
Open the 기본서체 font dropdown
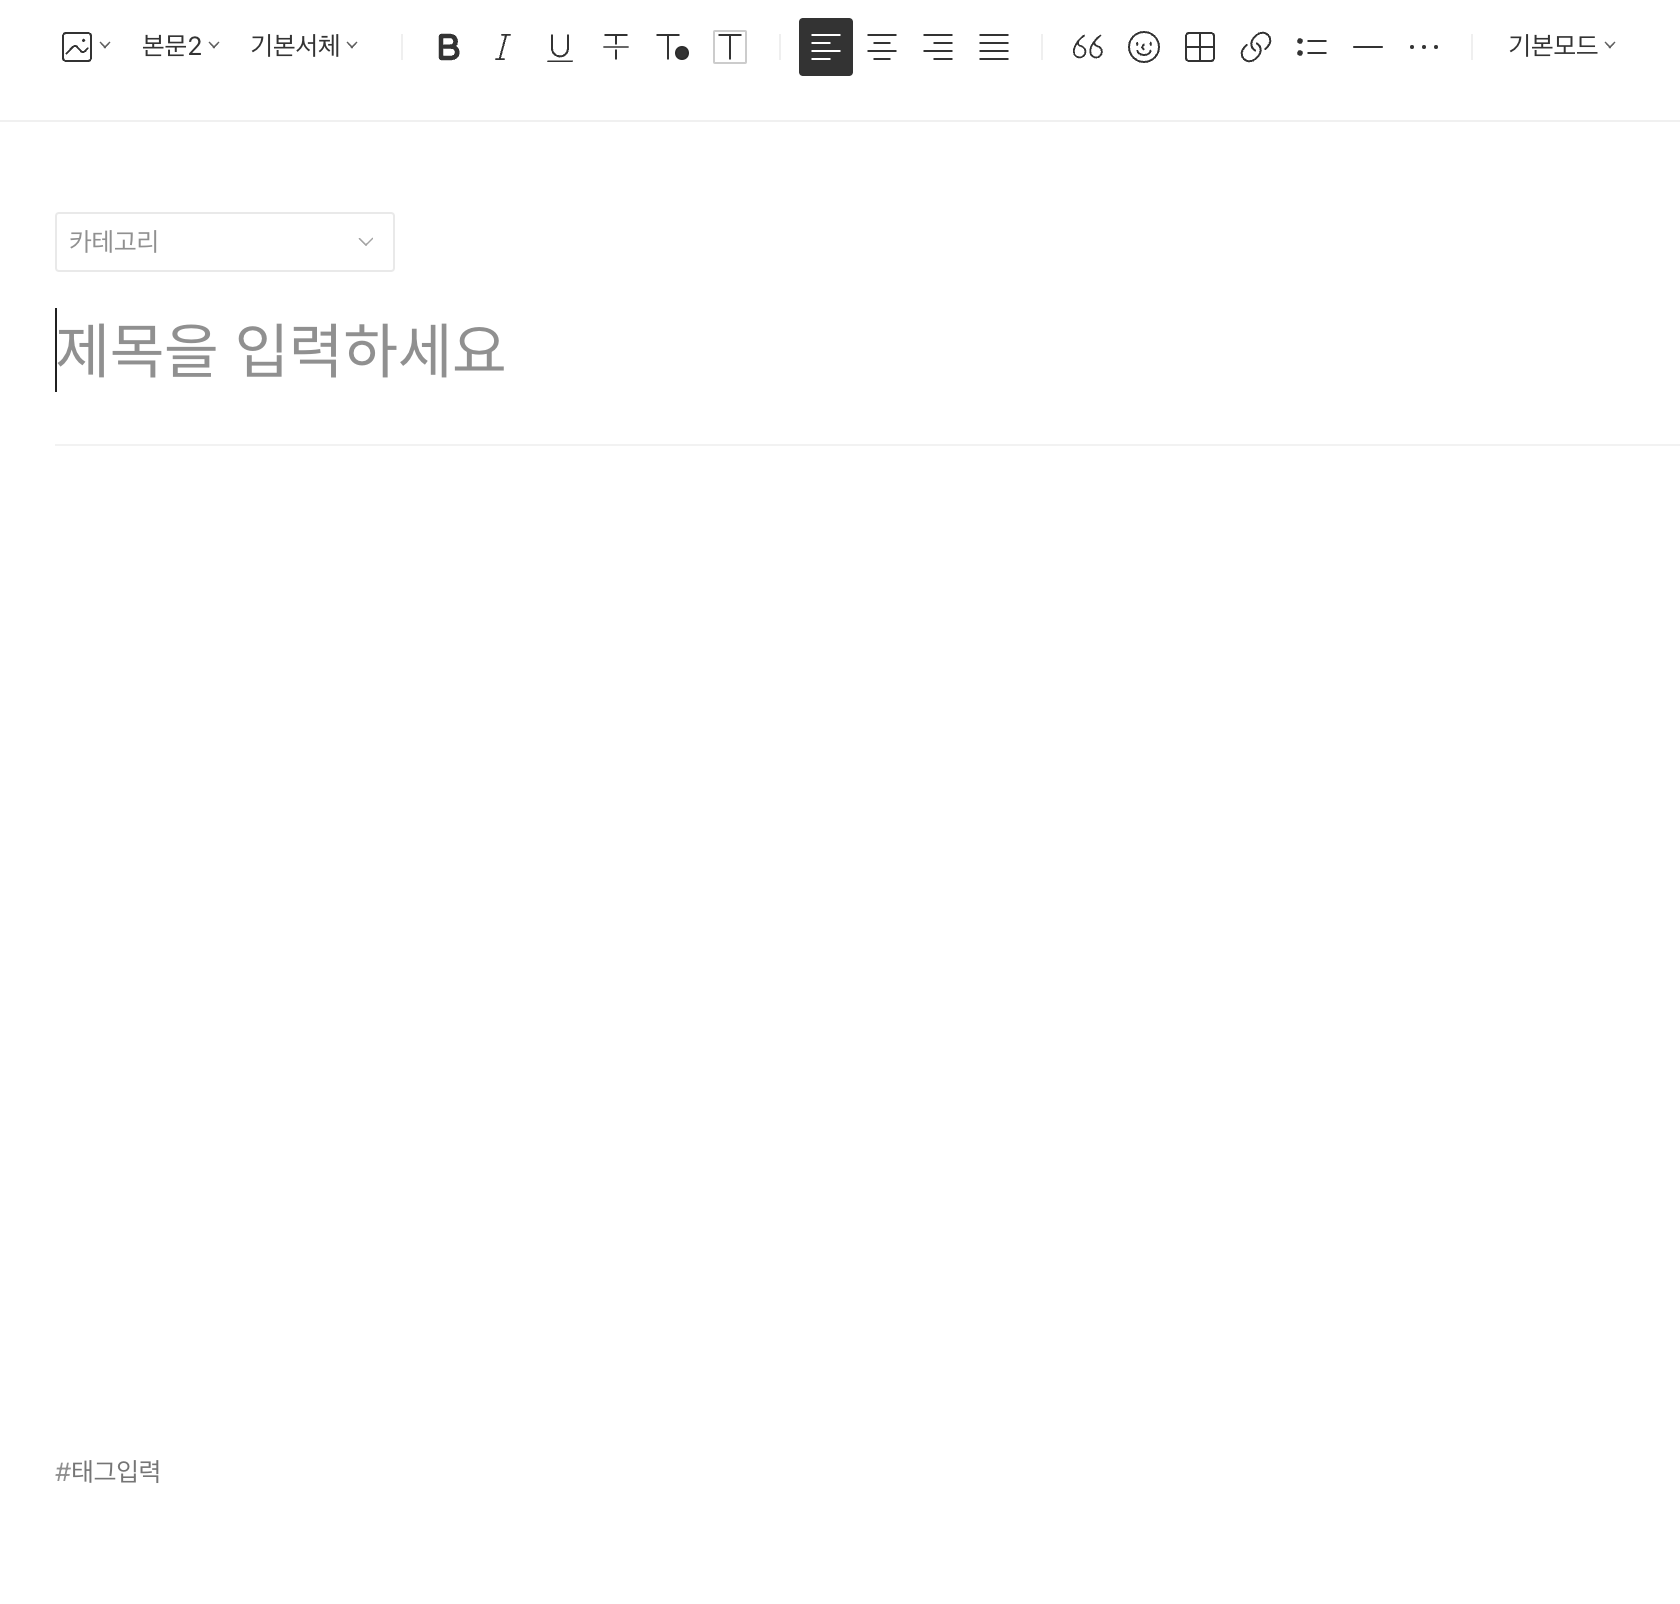[304, 46]
